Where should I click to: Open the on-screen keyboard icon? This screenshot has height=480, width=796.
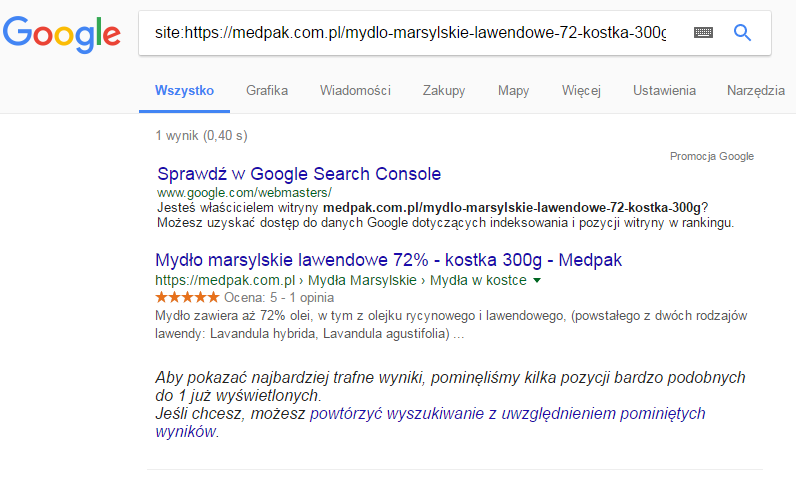[703, 33]
